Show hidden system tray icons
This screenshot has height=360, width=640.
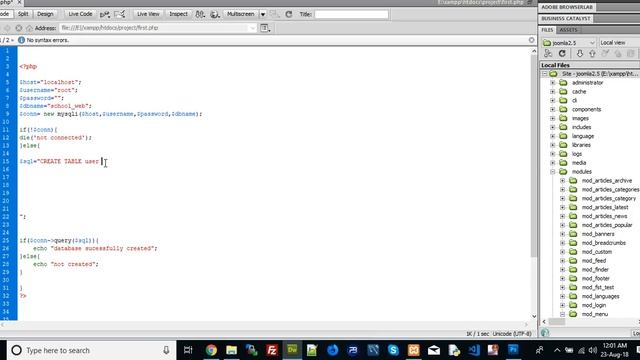point(557,350)
